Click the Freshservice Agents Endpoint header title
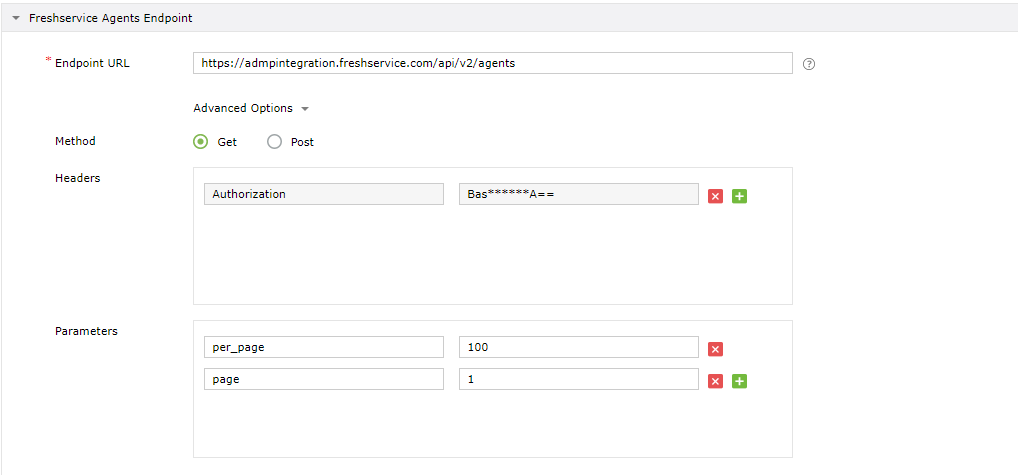Screen dimensions: 1018x475 click(x=111, y=18)
